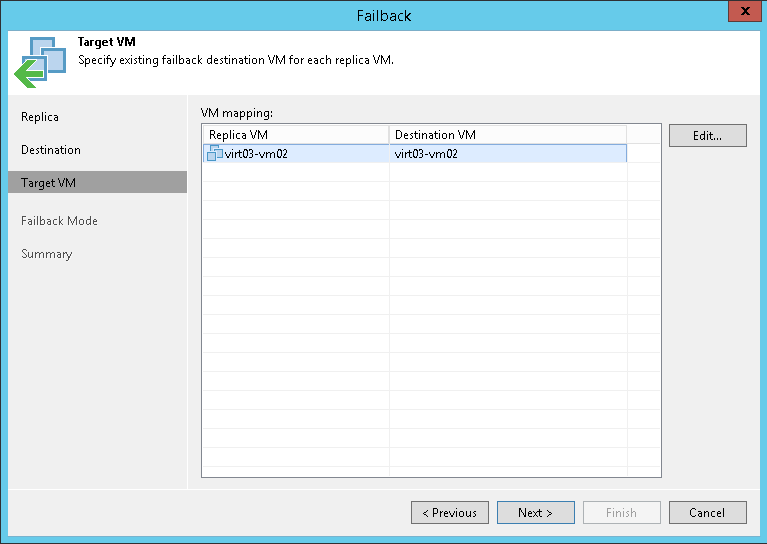Screen dimensions: 767x544
Task: Go back with the Previous button
Action: [449, 513]
